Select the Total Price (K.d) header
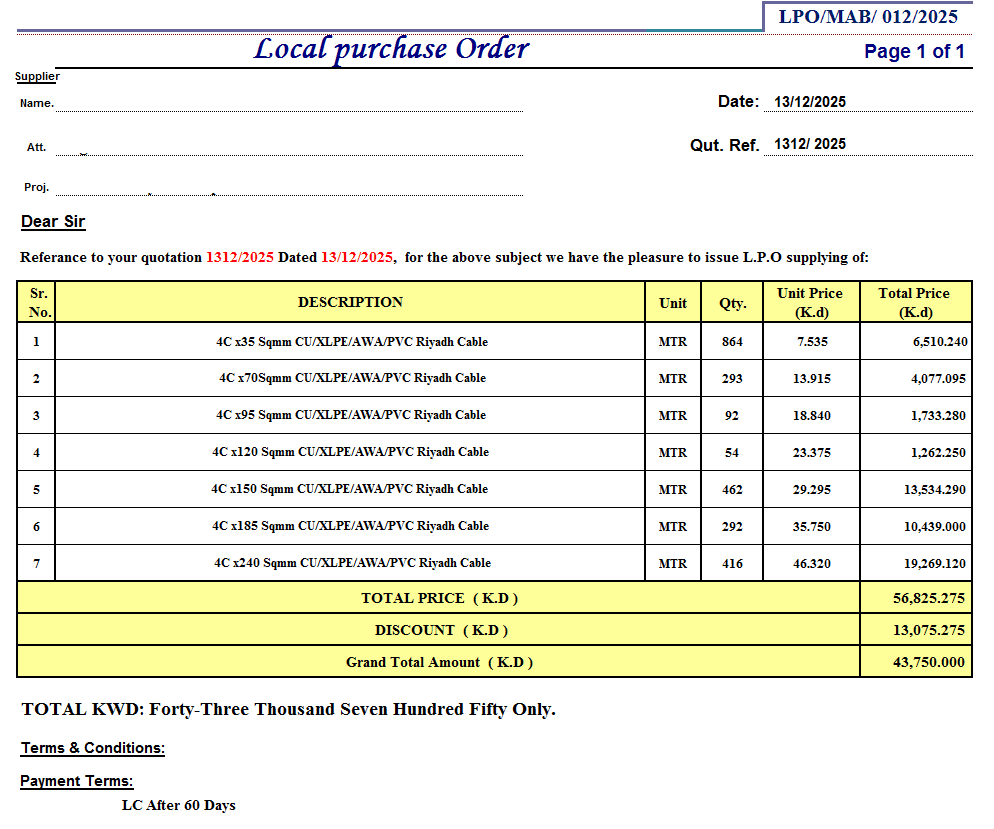Viewport: 994px width, 829px height. (x=914, y=302)
